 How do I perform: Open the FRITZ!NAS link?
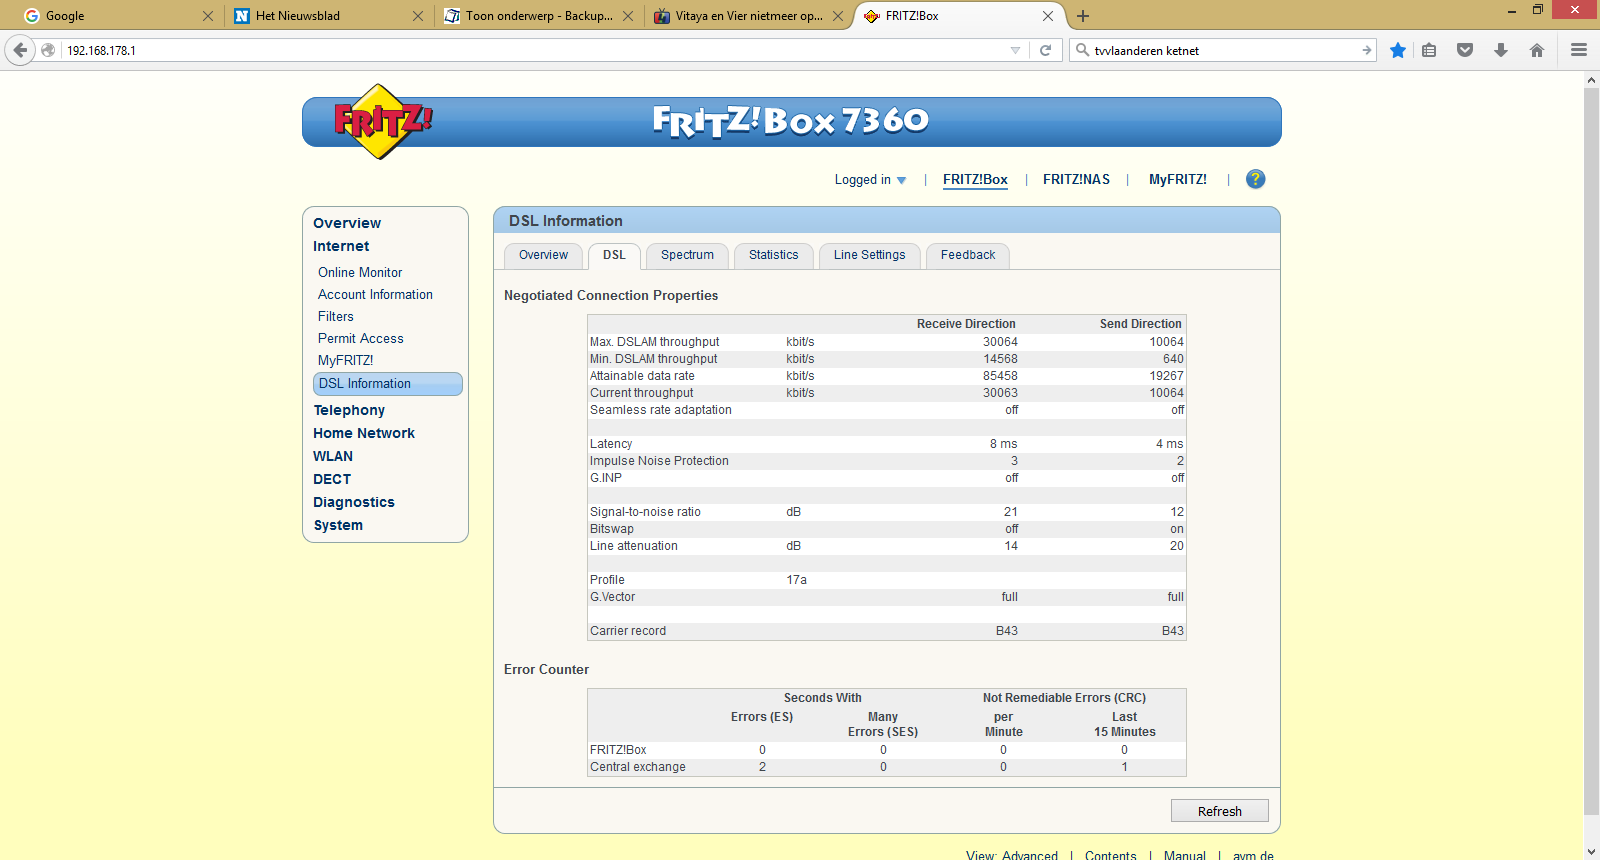1076,180
